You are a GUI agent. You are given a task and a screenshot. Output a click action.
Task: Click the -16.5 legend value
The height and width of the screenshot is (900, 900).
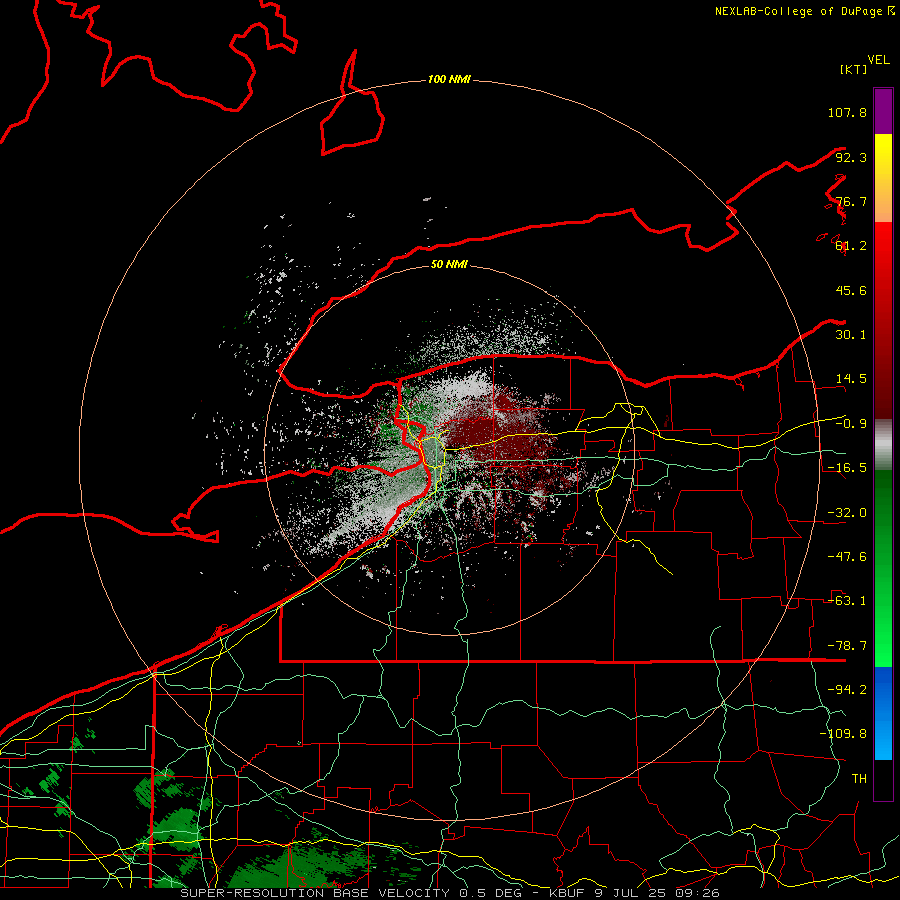pos(847,468)
